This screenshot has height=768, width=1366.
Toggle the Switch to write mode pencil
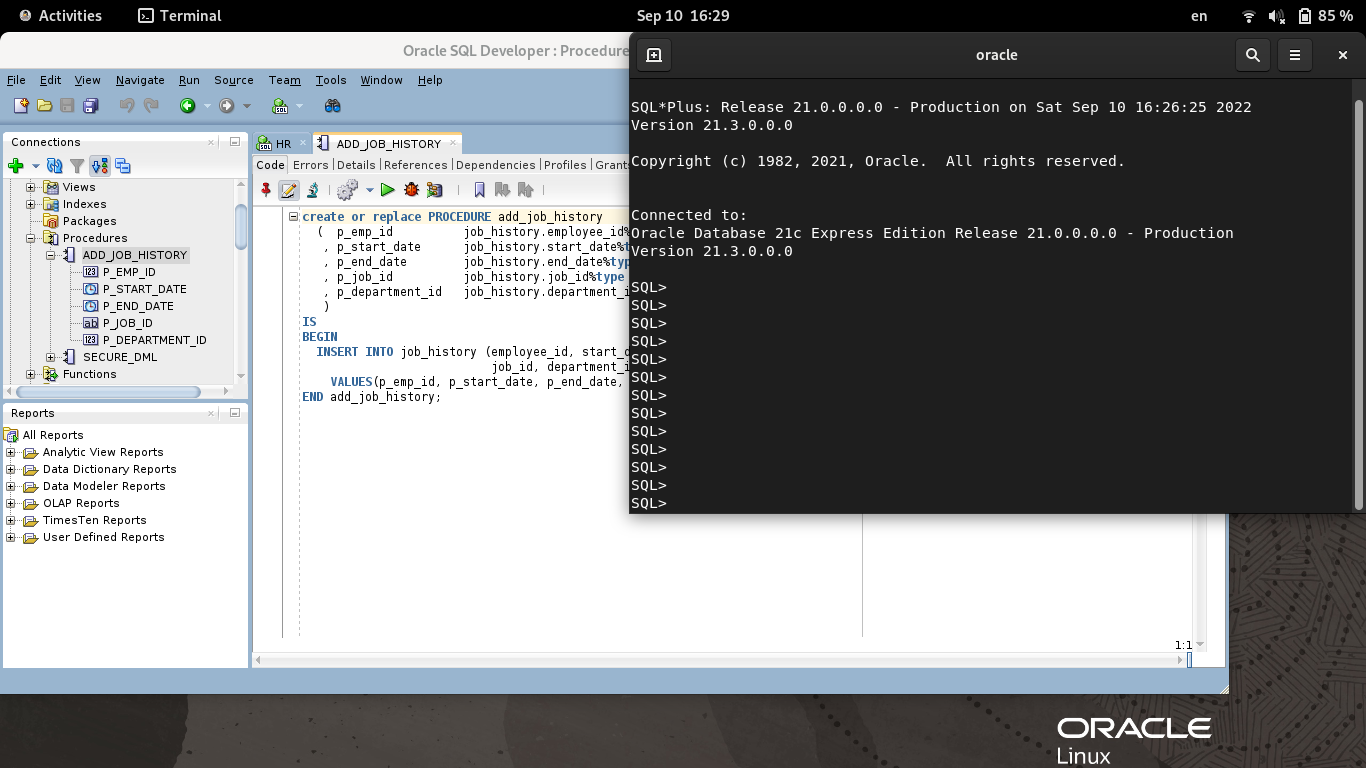289,190
